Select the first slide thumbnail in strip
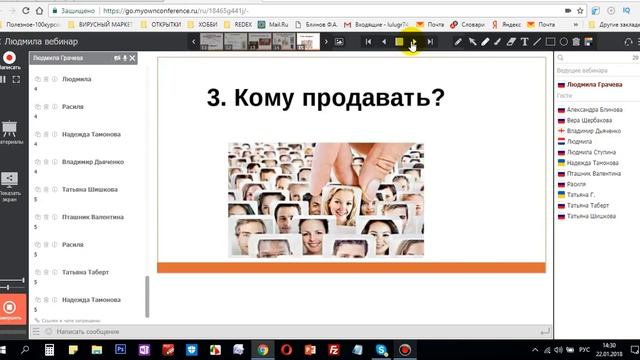This screenshot has height=360, width=640. click(211, 42)
